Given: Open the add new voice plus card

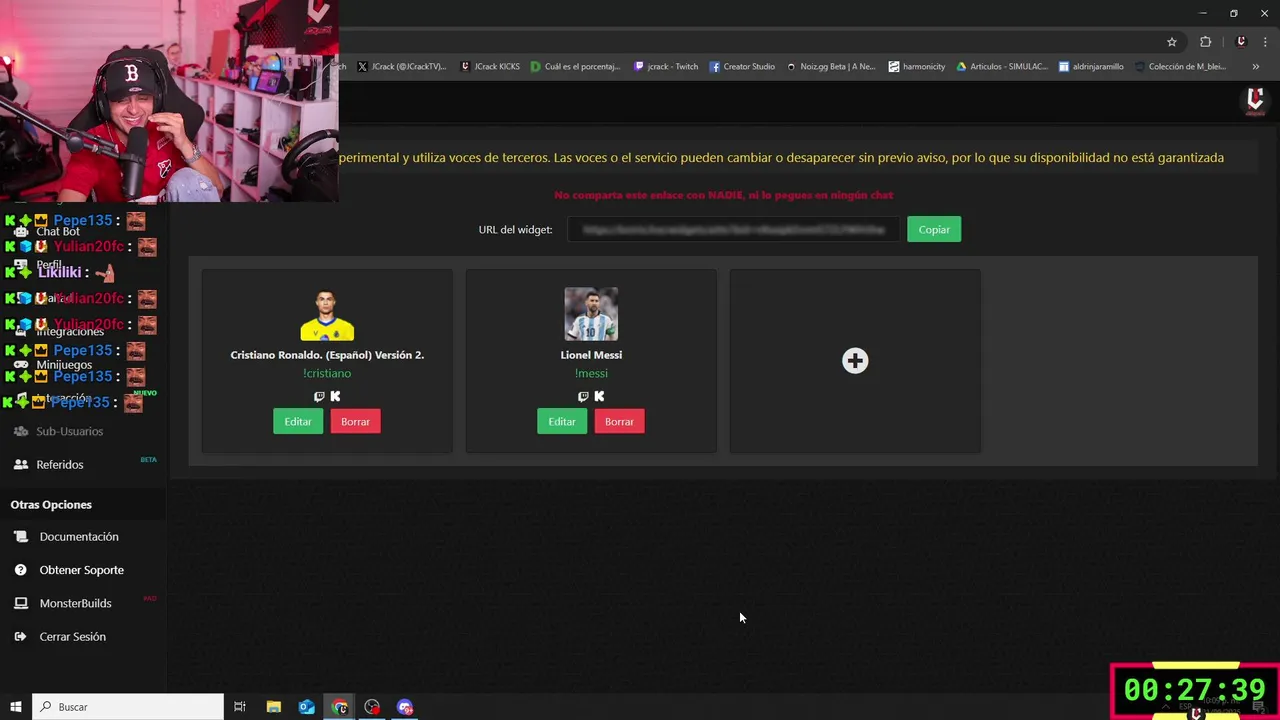Looking at the screenshot, I should click(x=855, y=361).
